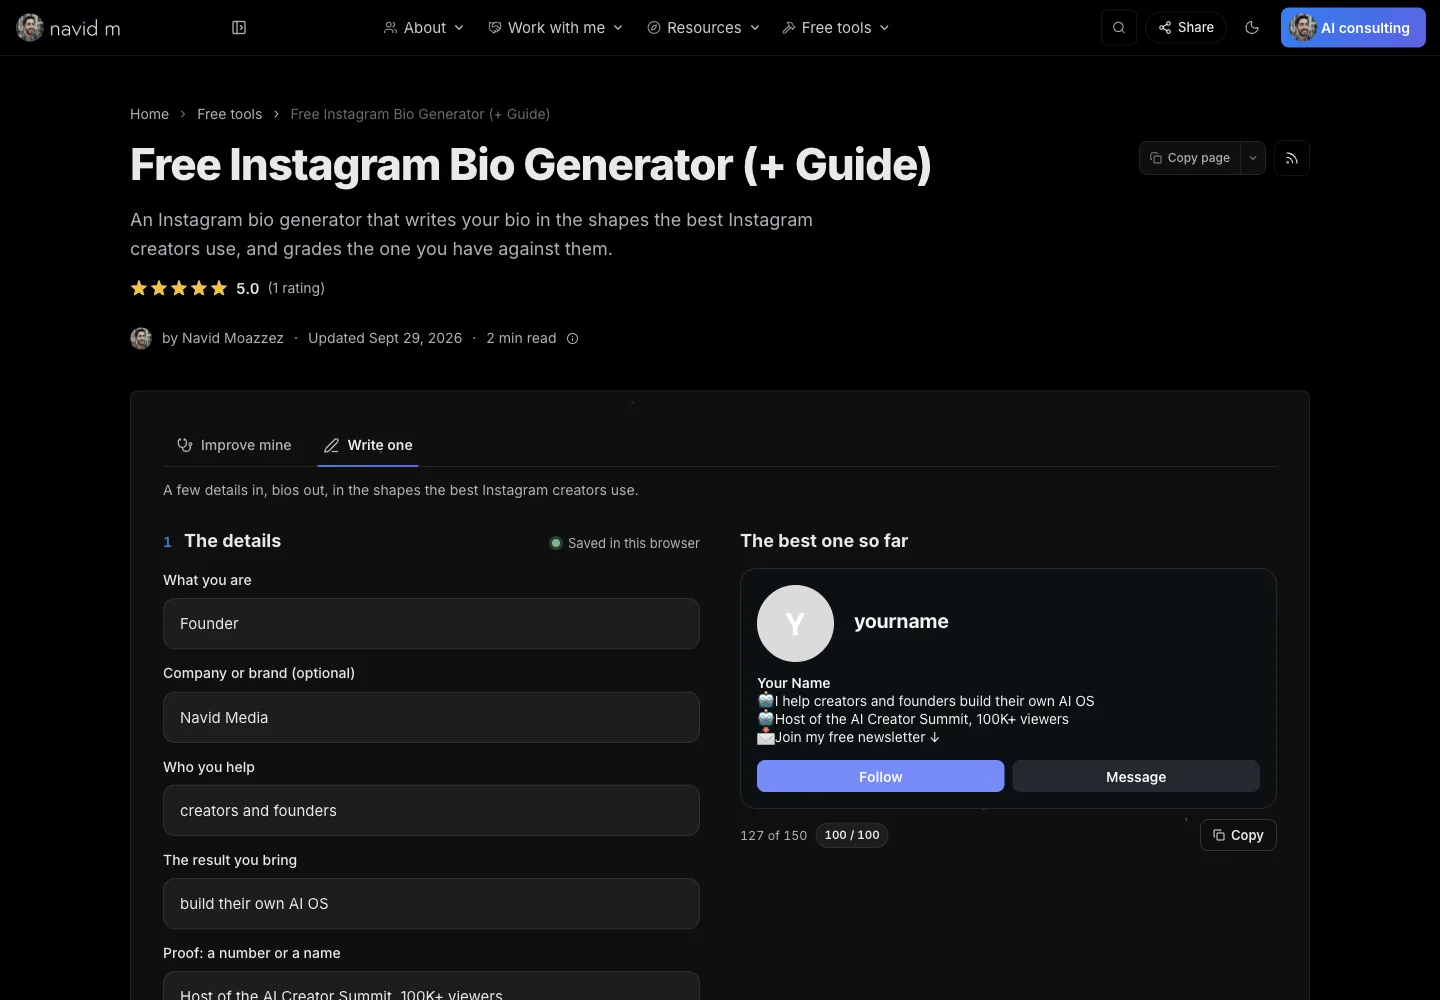1440x1000 pixels.
Task: Click the info icon beside read time
Action: coord(573,339)
